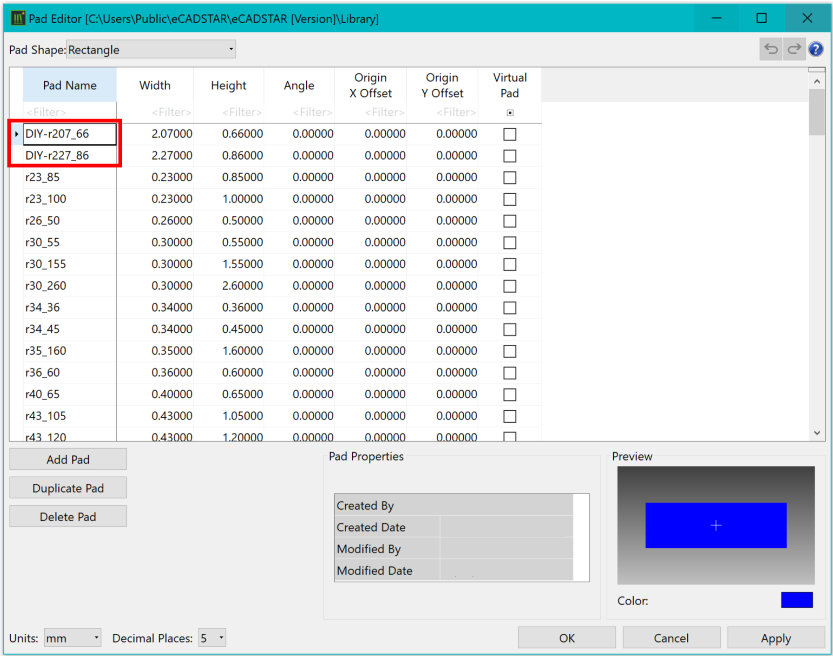
Task: Sort by Origin Y Offset column header
Action: (x=442, y=85)
